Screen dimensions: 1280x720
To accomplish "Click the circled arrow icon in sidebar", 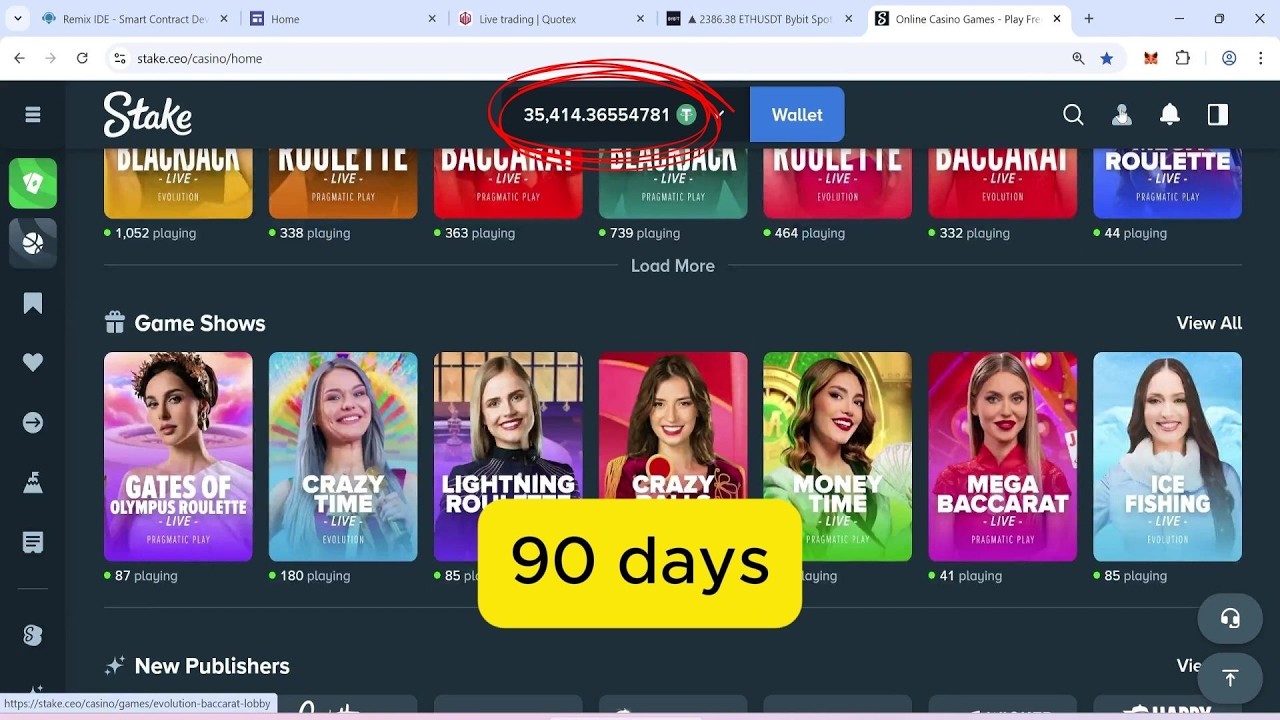I will click(33, 423).
